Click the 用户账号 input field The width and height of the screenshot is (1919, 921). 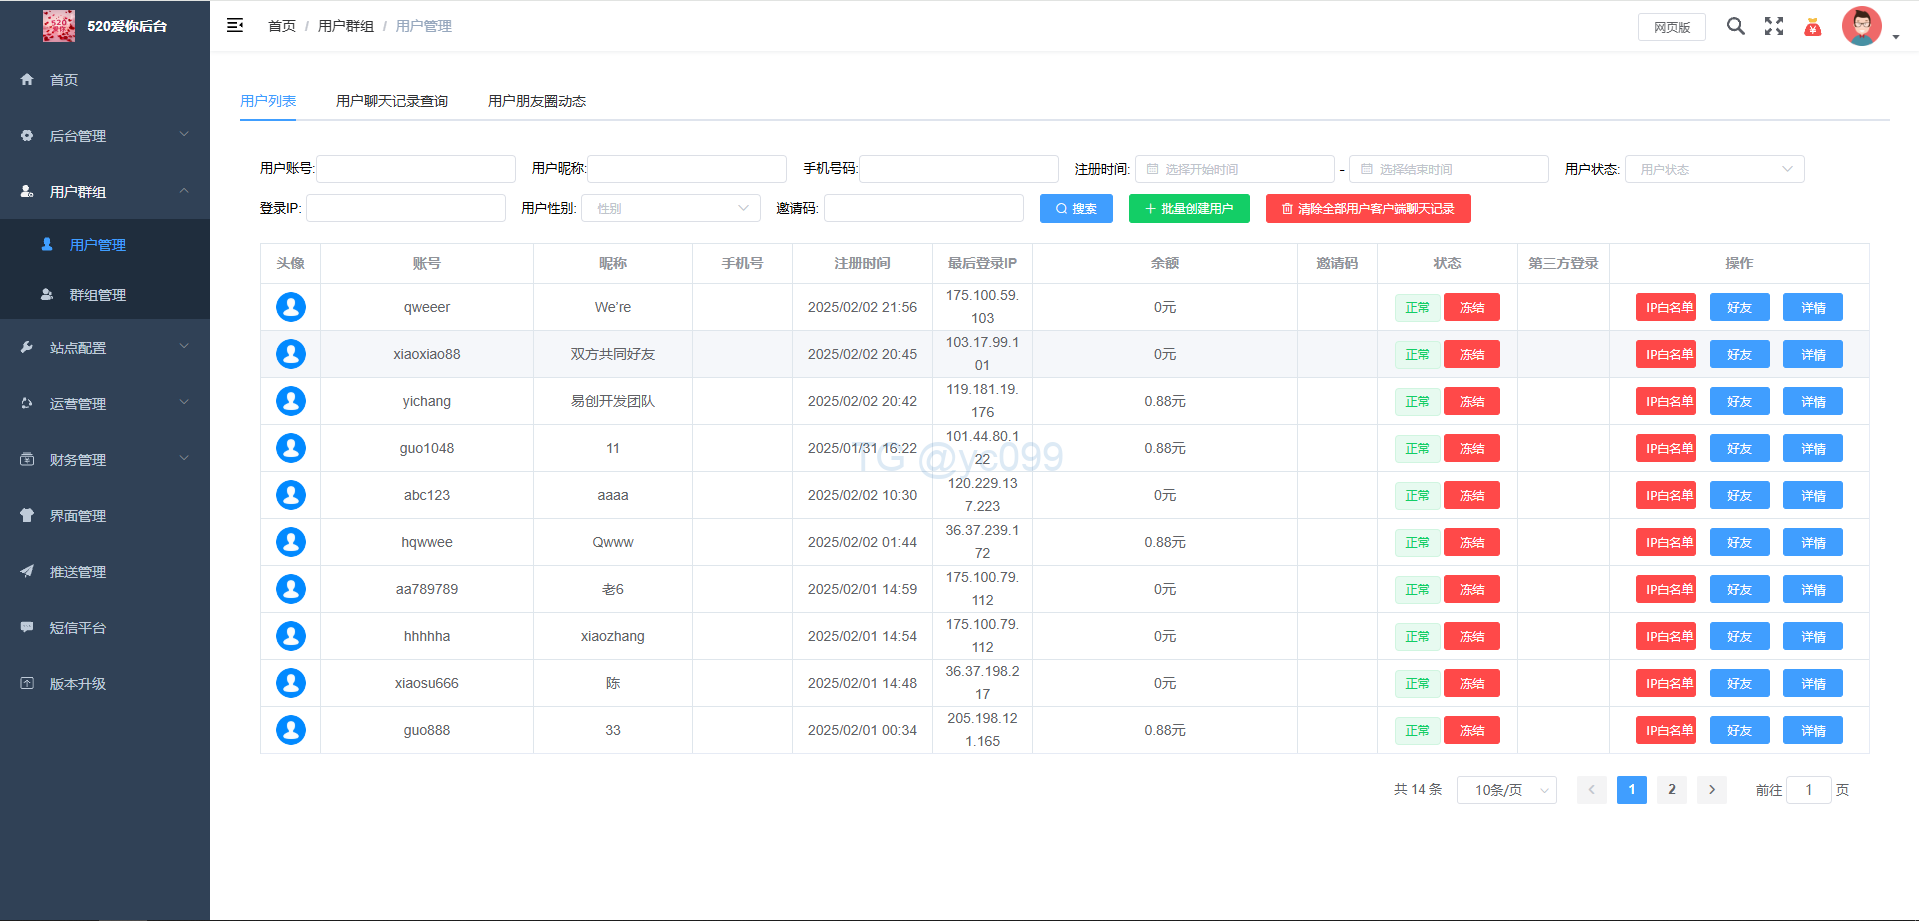coord(416,169)
